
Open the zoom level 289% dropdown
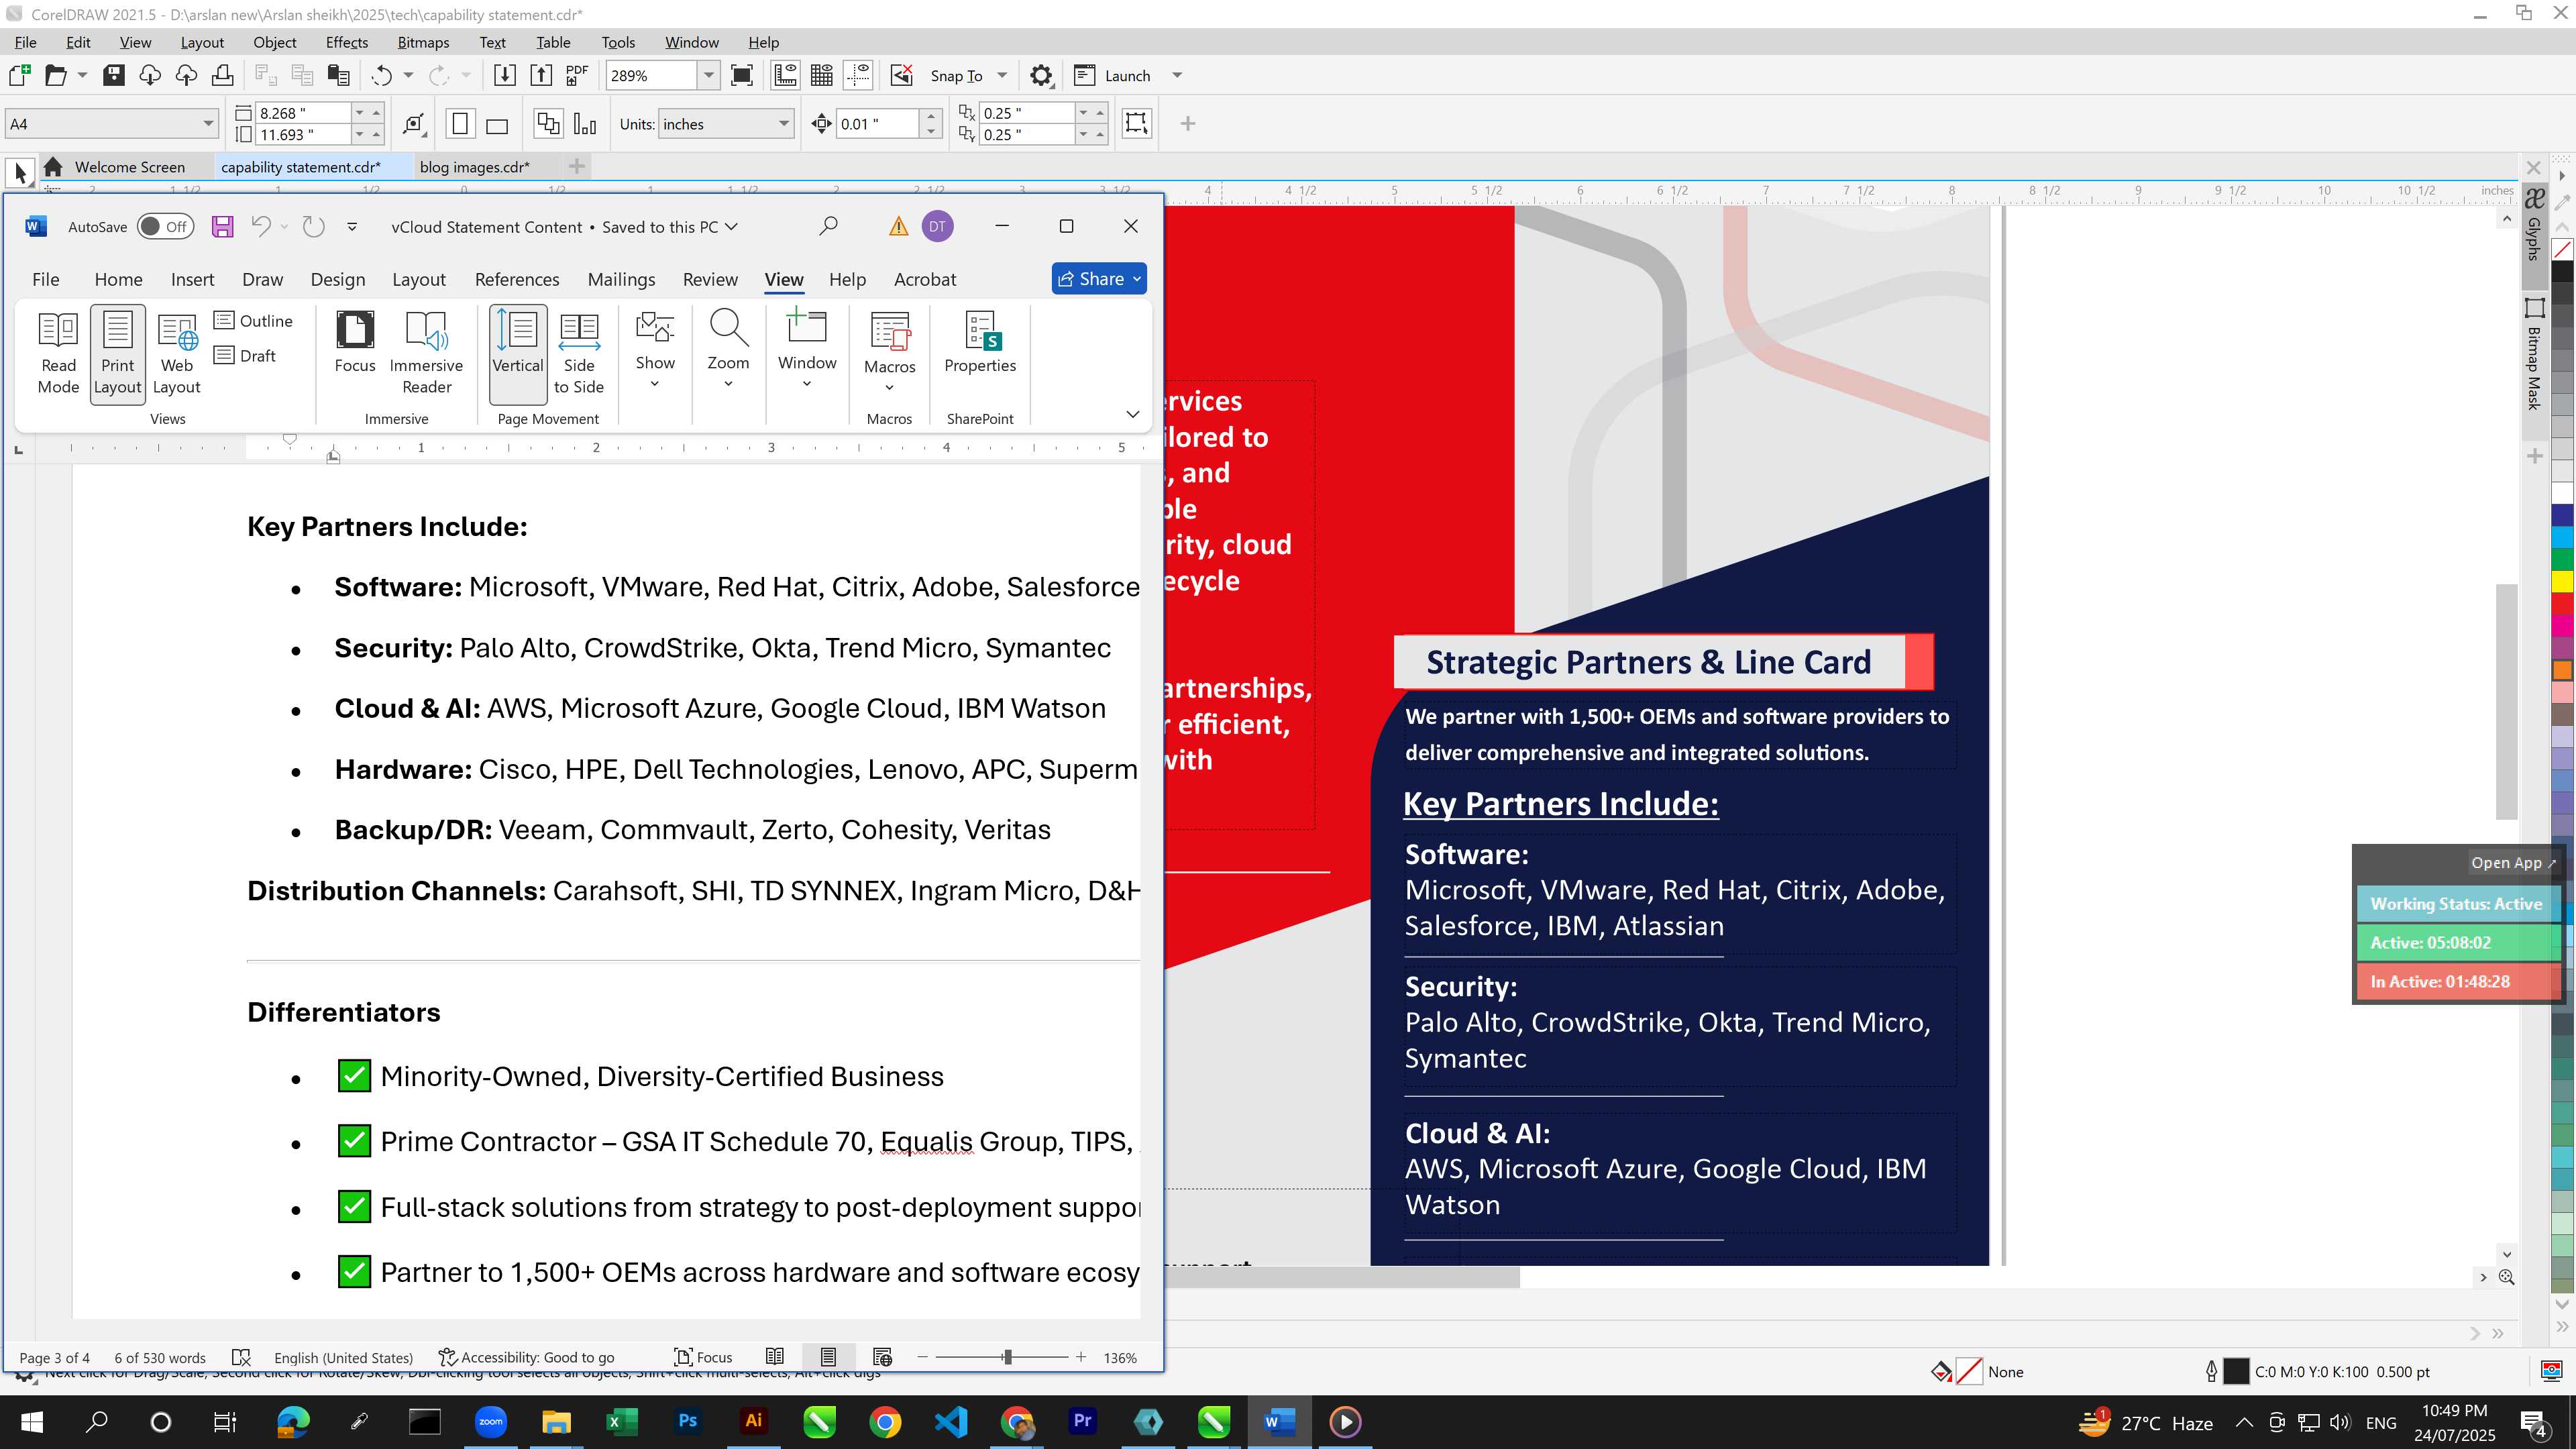708,75
